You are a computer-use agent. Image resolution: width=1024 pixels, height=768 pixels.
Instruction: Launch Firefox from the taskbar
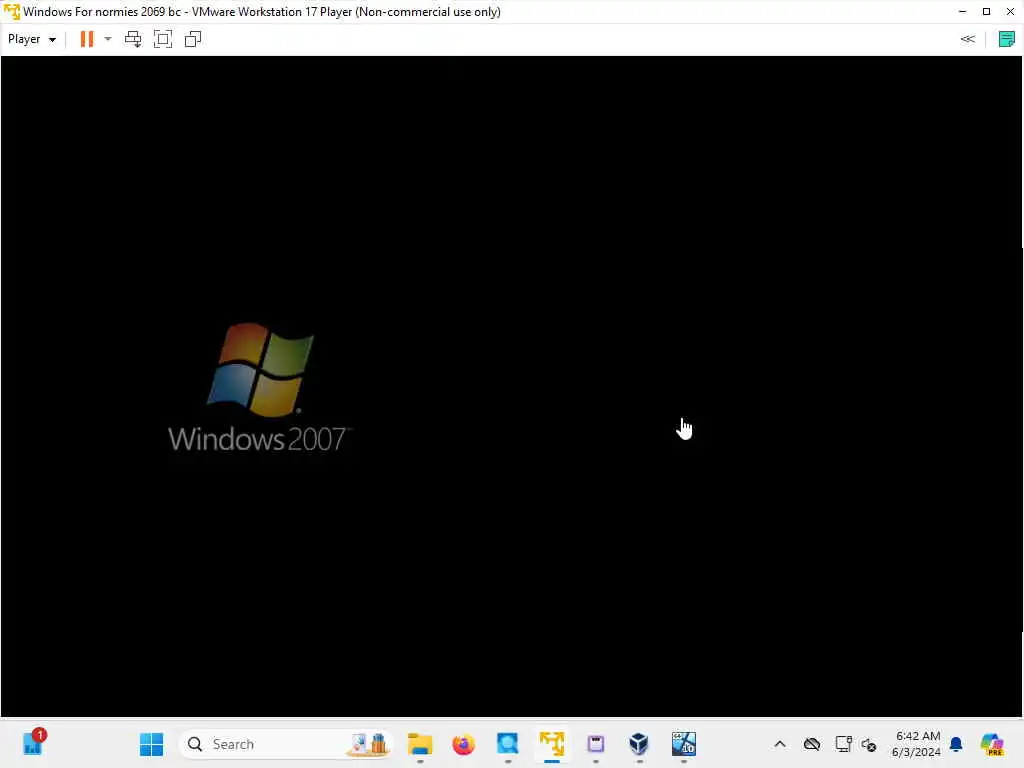click(464, 744)
